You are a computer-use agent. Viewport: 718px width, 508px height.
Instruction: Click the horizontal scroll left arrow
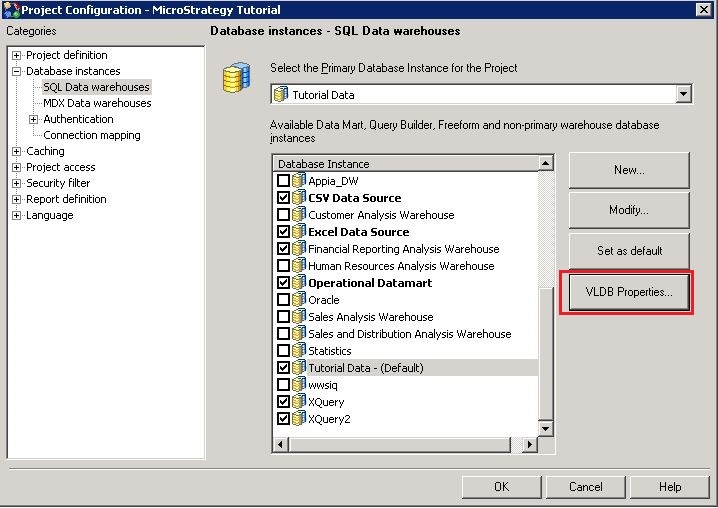tap(280, 444)
